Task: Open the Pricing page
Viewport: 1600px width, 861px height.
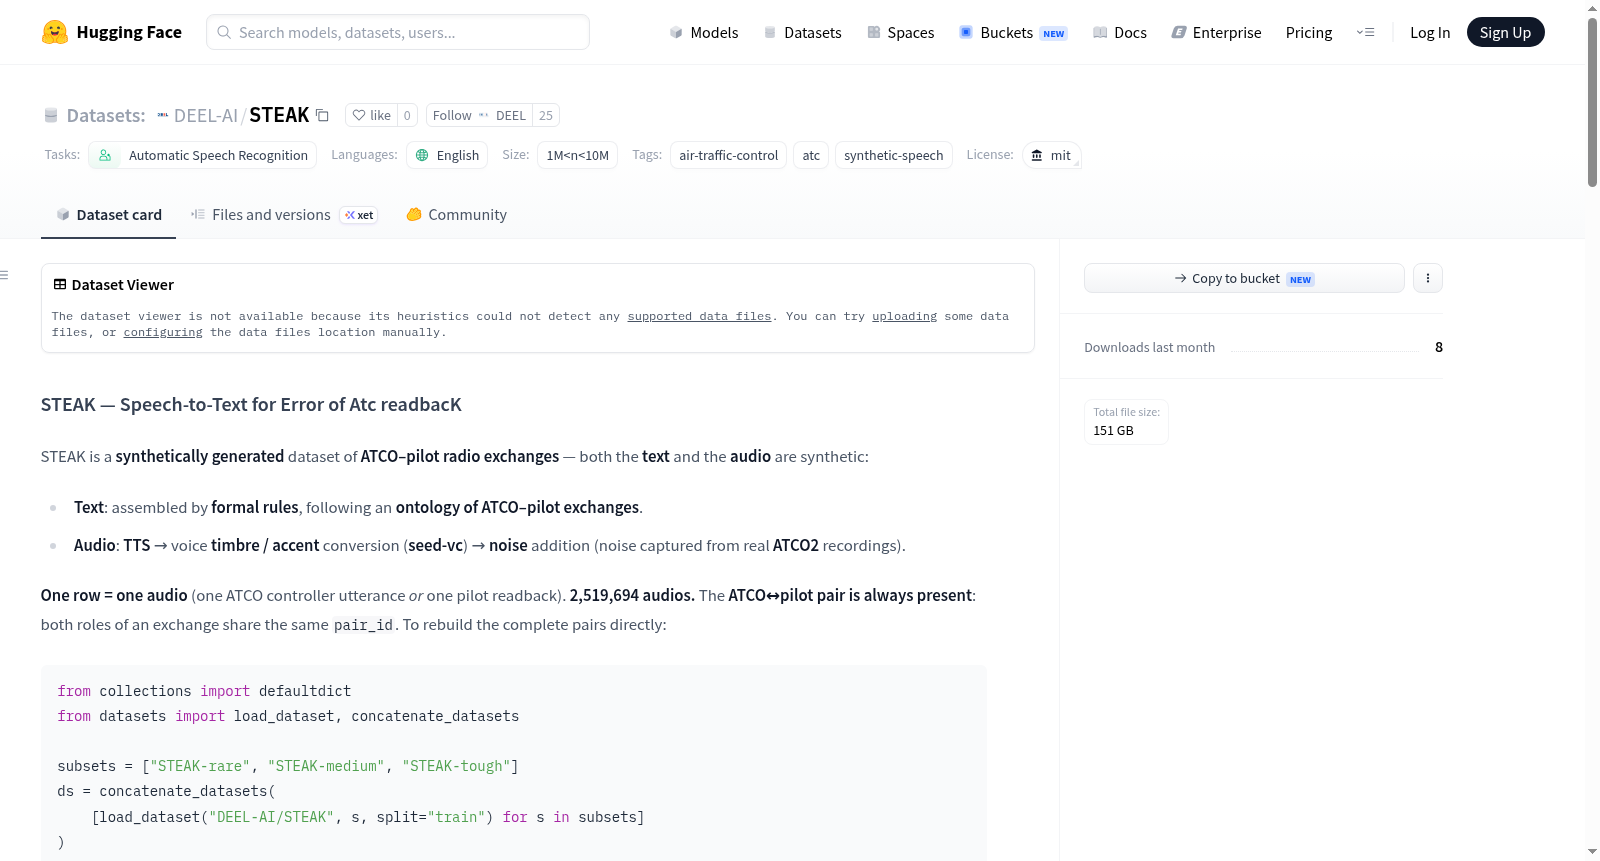Action: point(1309,32)
